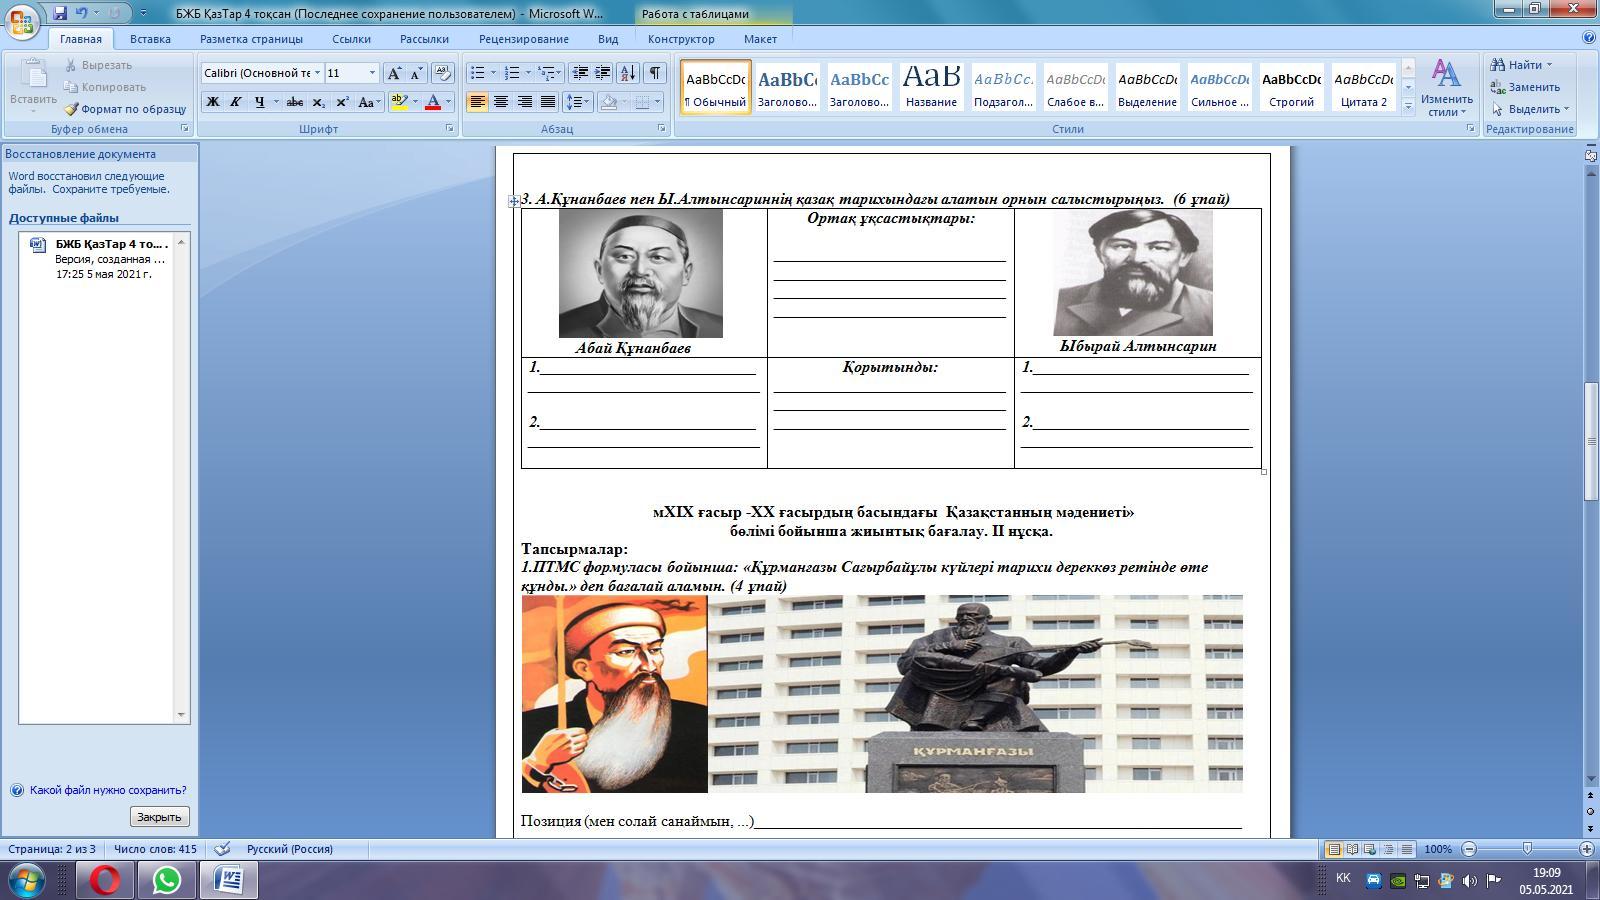
Task: Increase font size with Grow Font icon
Action: [394, 73]
